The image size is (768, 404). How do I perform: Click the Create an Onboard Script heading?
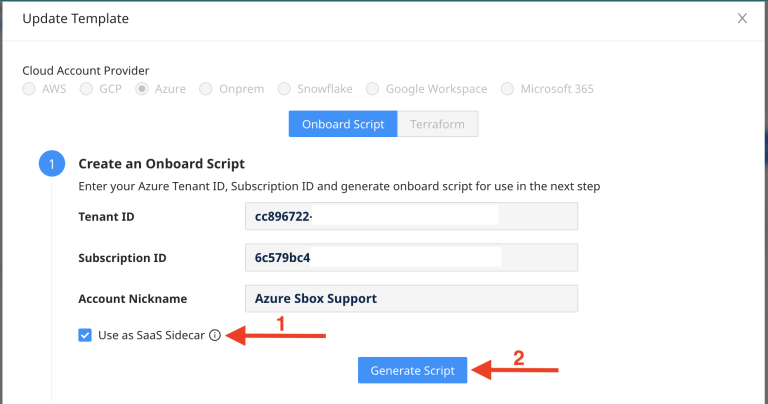click(x=161, y=163)
